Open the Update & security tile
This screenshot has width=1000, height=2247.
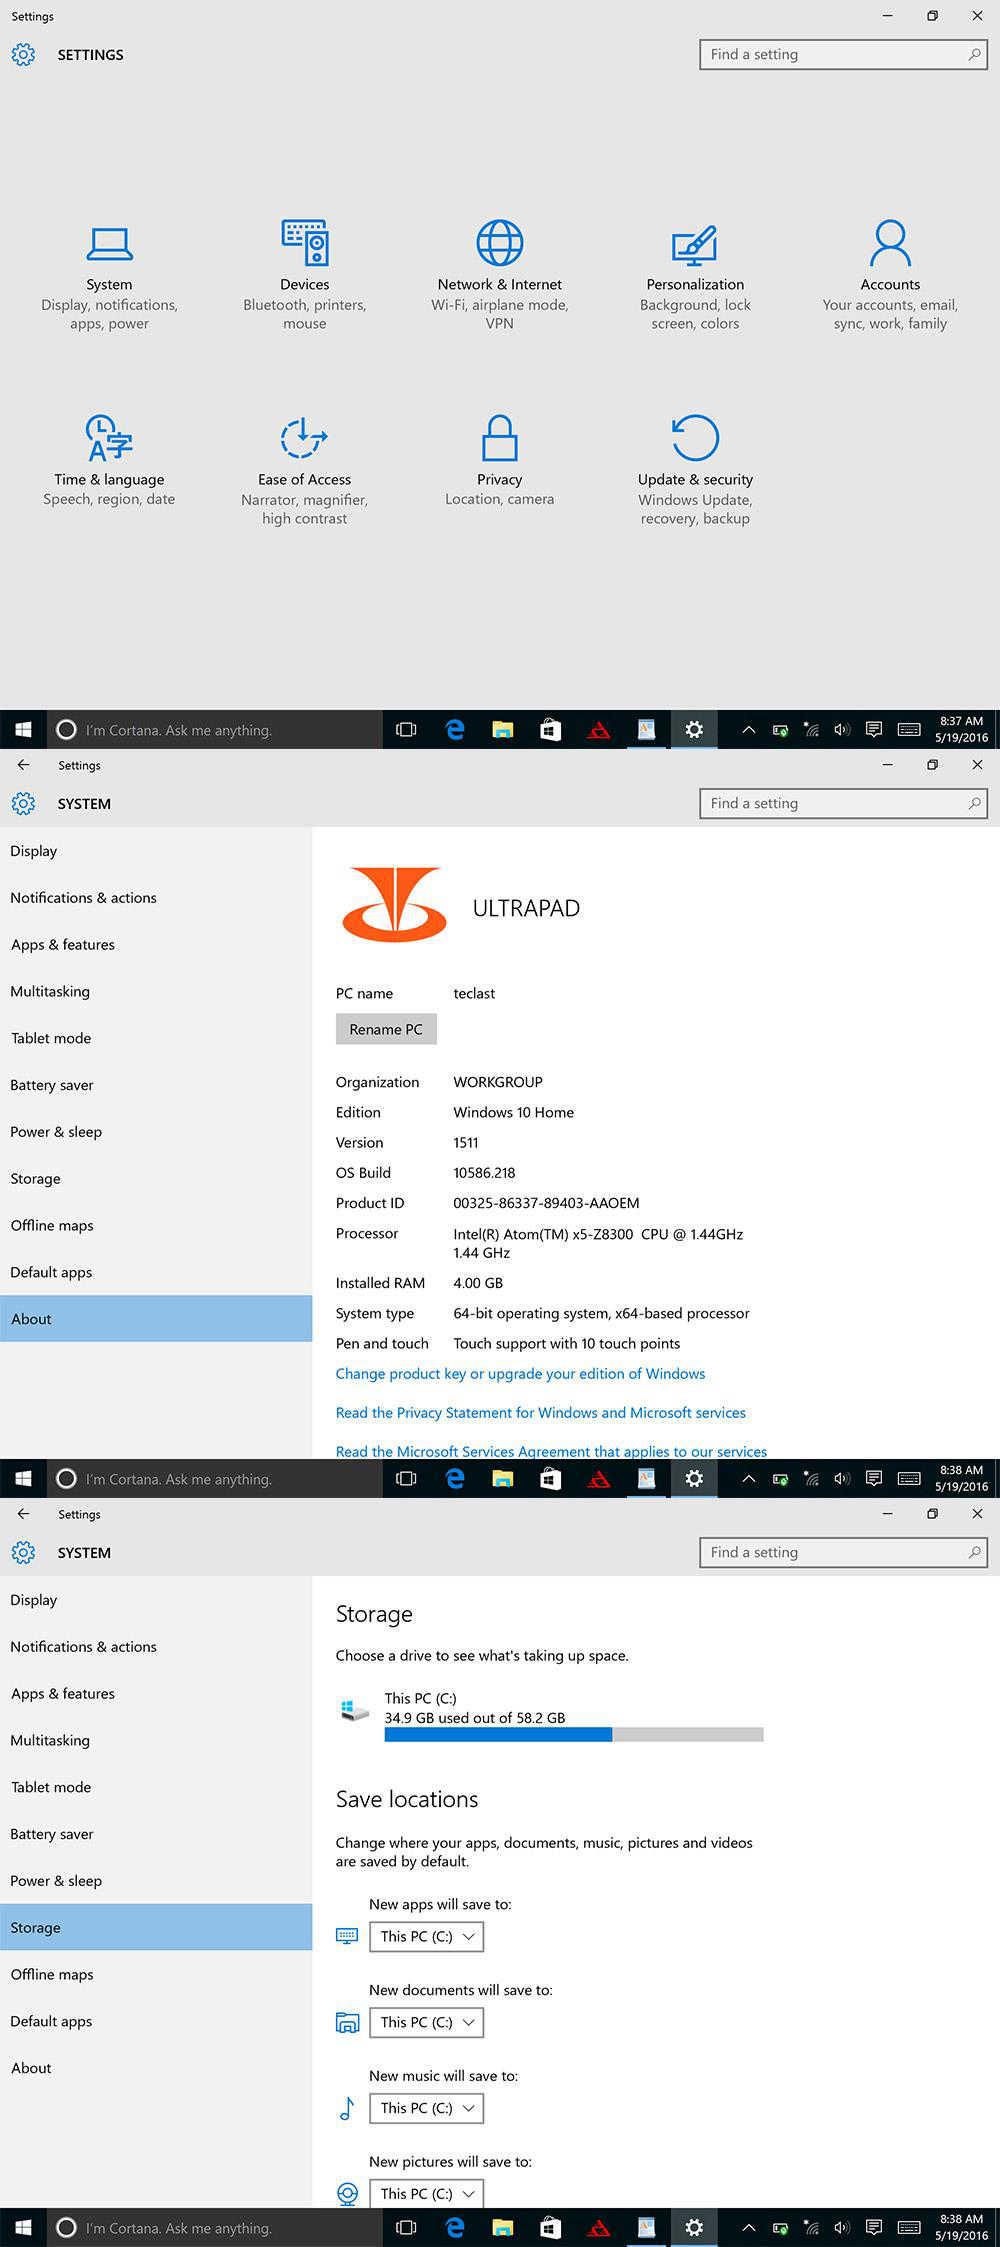click(x=695, y=471)
